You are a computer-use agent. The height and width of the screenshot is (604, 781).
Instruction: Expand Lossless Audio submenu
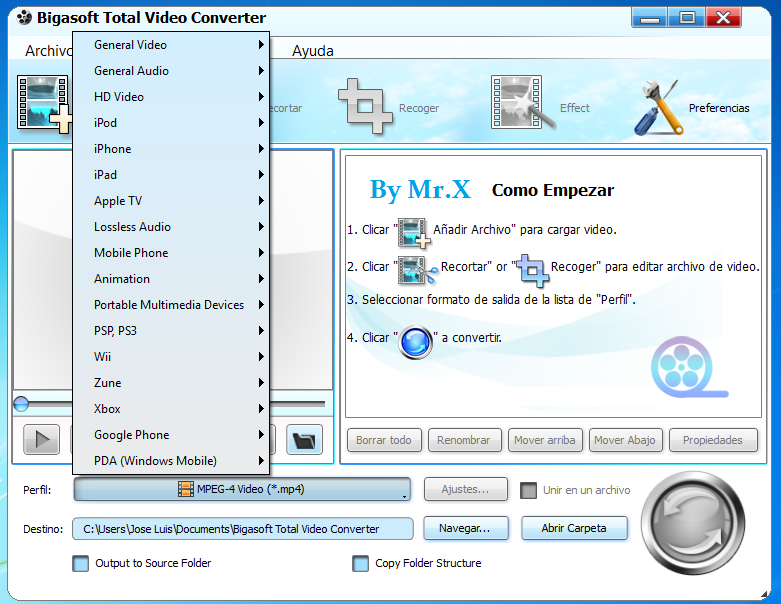(171, 227)
